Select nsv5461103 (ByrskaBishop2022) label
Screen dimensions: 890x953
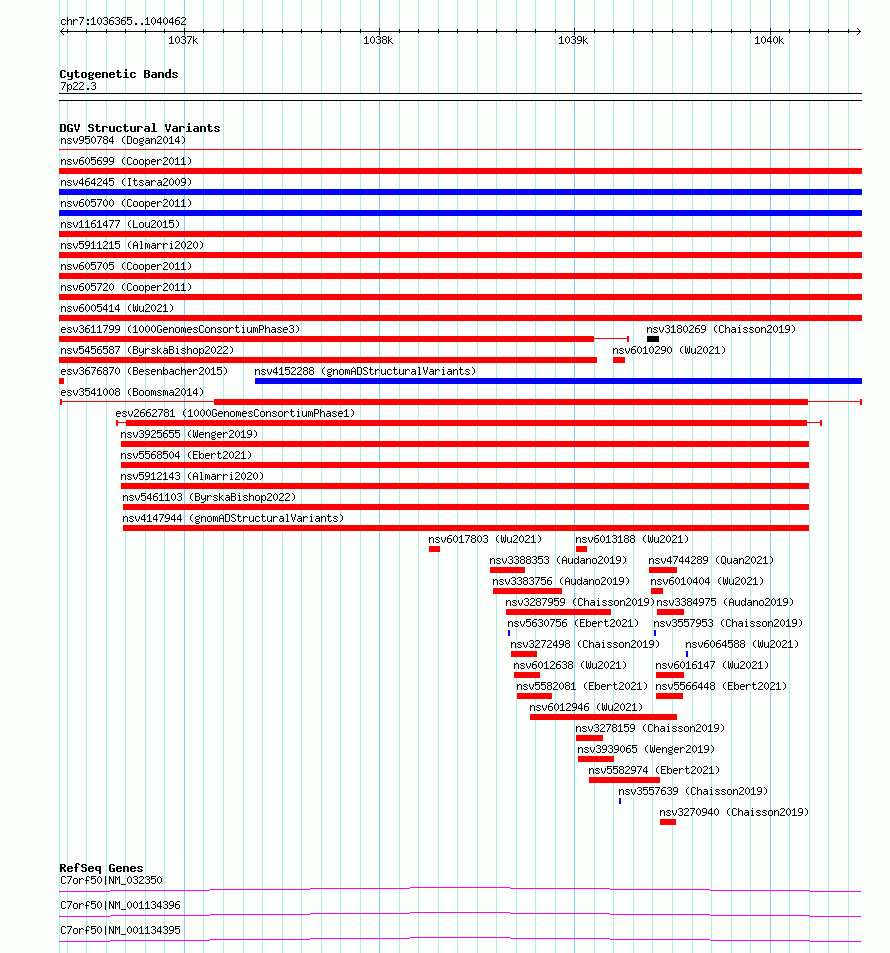tap(209, 497)
